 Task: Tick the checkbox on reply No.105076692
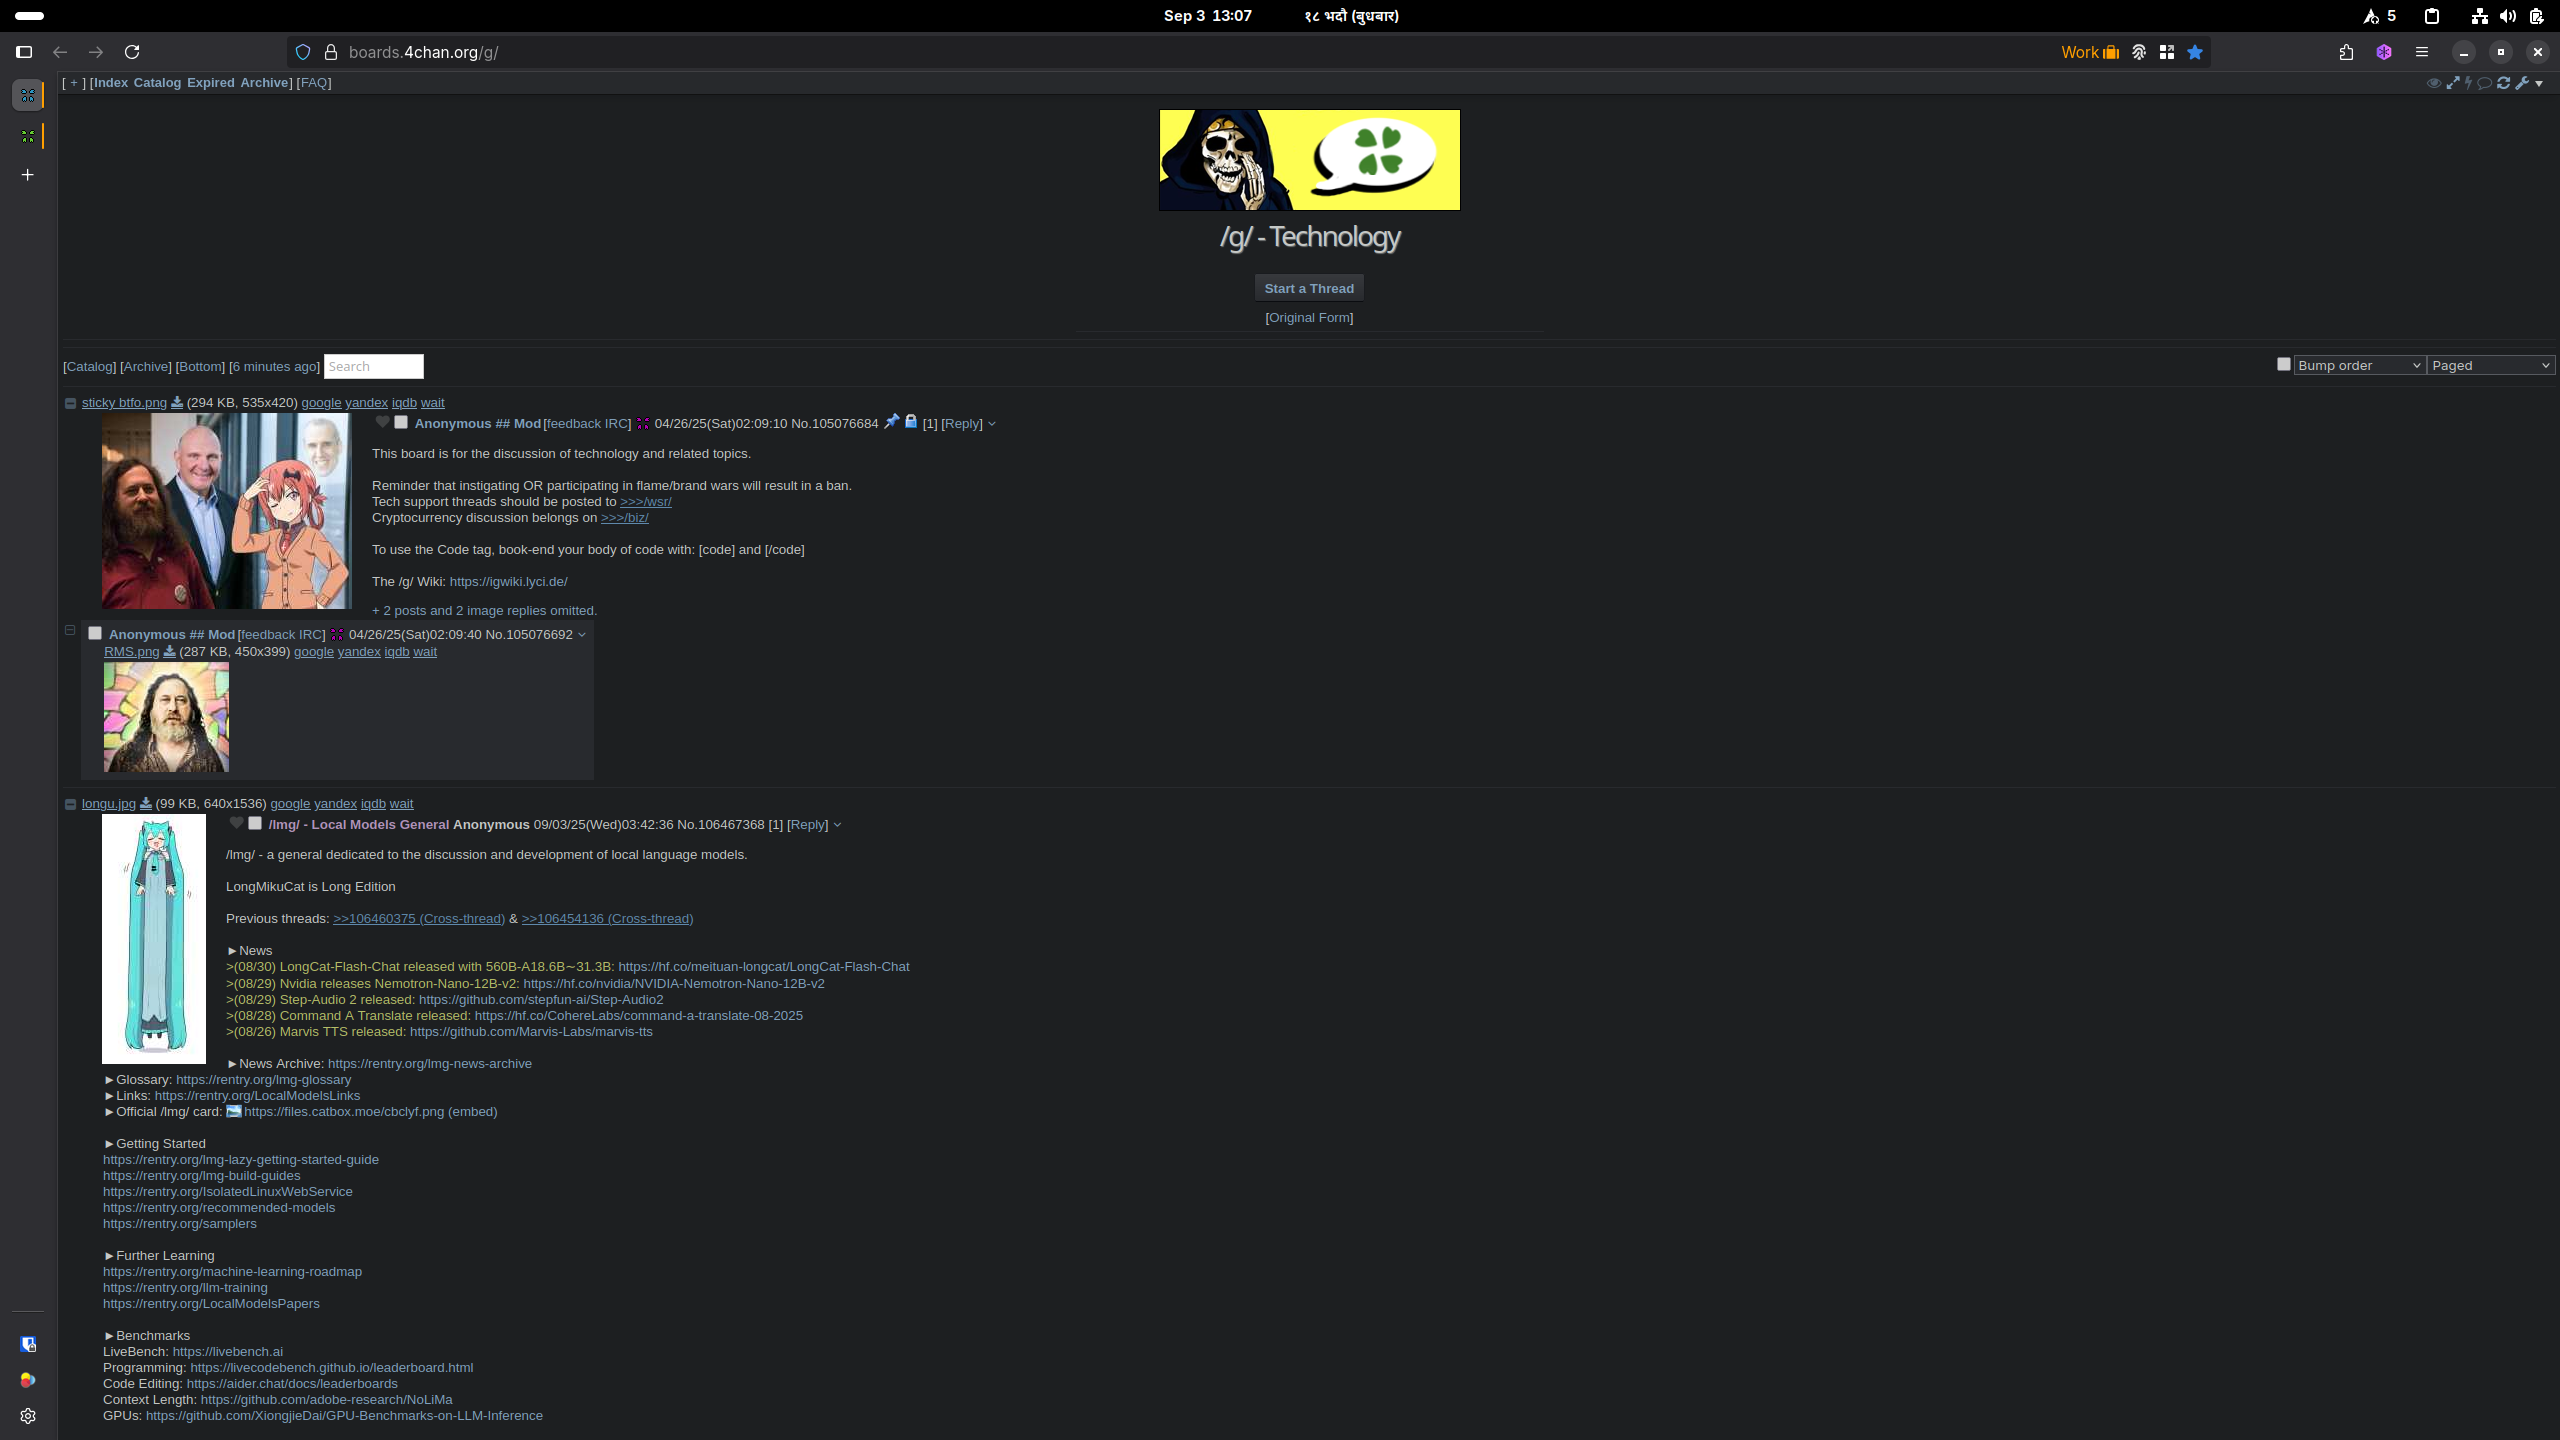(95, 633)
